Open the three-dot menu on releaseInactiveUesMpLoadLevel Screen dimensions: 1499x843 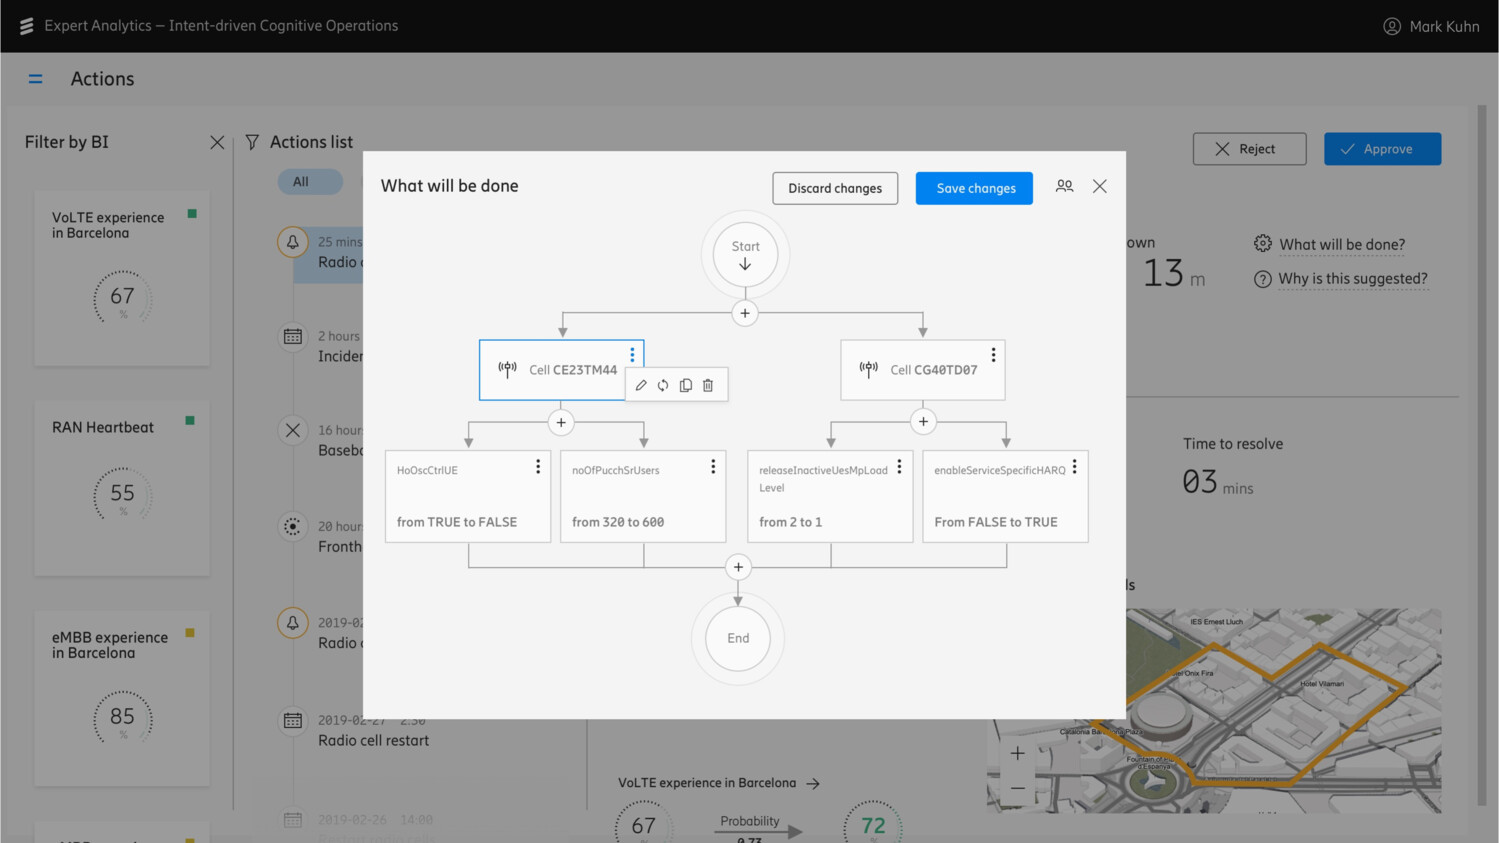[x=898, y=466]
